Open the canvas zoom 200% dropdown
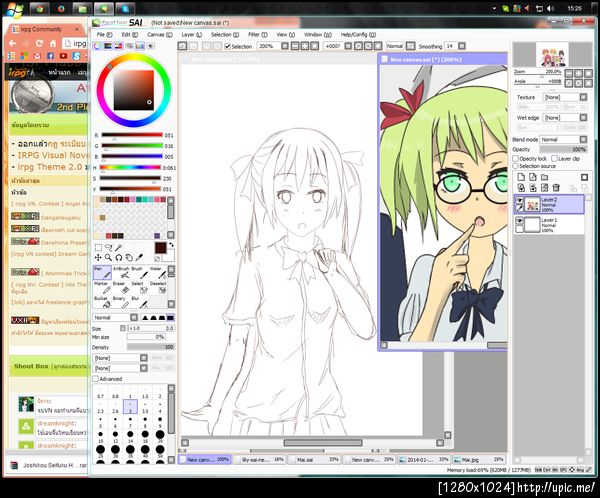The width and height of the screenshot is (600, 498). 285,46
